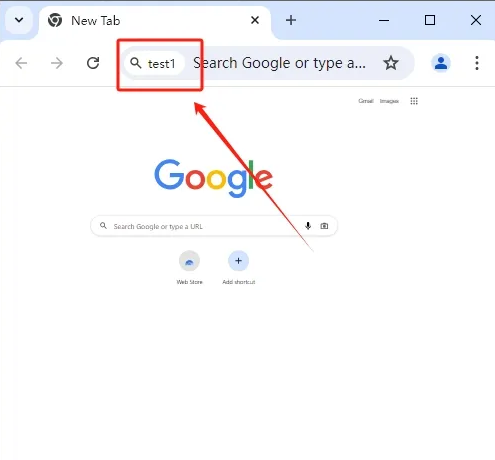Image resolution: width=495 pixels, height=460 pixels.
Task: Click the Add shortcut button
Action: 239,268
